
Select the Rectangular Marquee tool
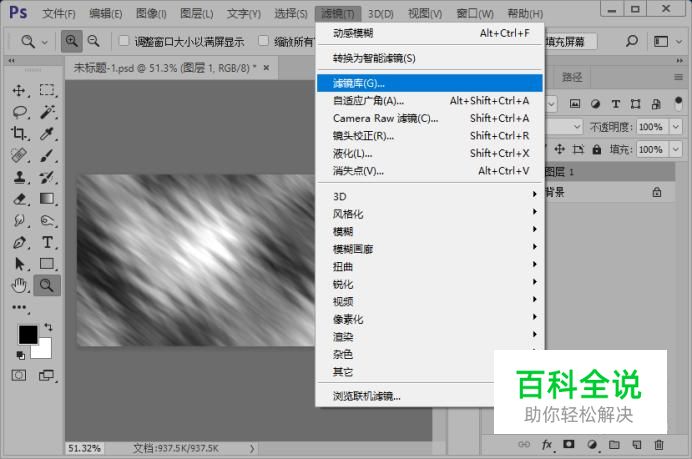(x=47, y=90)
